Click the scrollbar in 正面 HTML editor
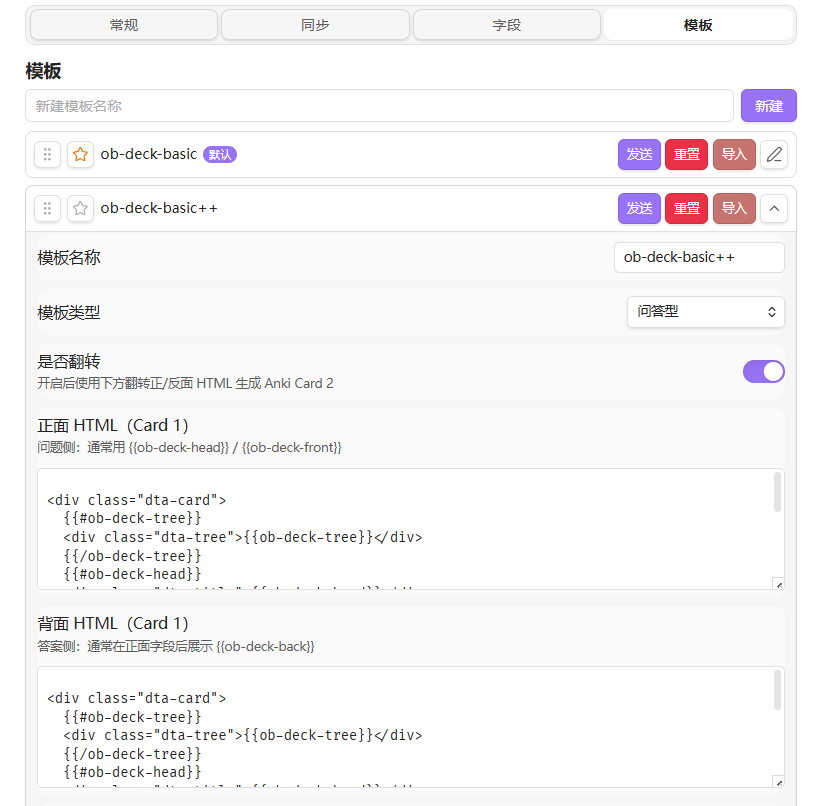This screenshot has width=814, height=806. click(x=777, y=492)
